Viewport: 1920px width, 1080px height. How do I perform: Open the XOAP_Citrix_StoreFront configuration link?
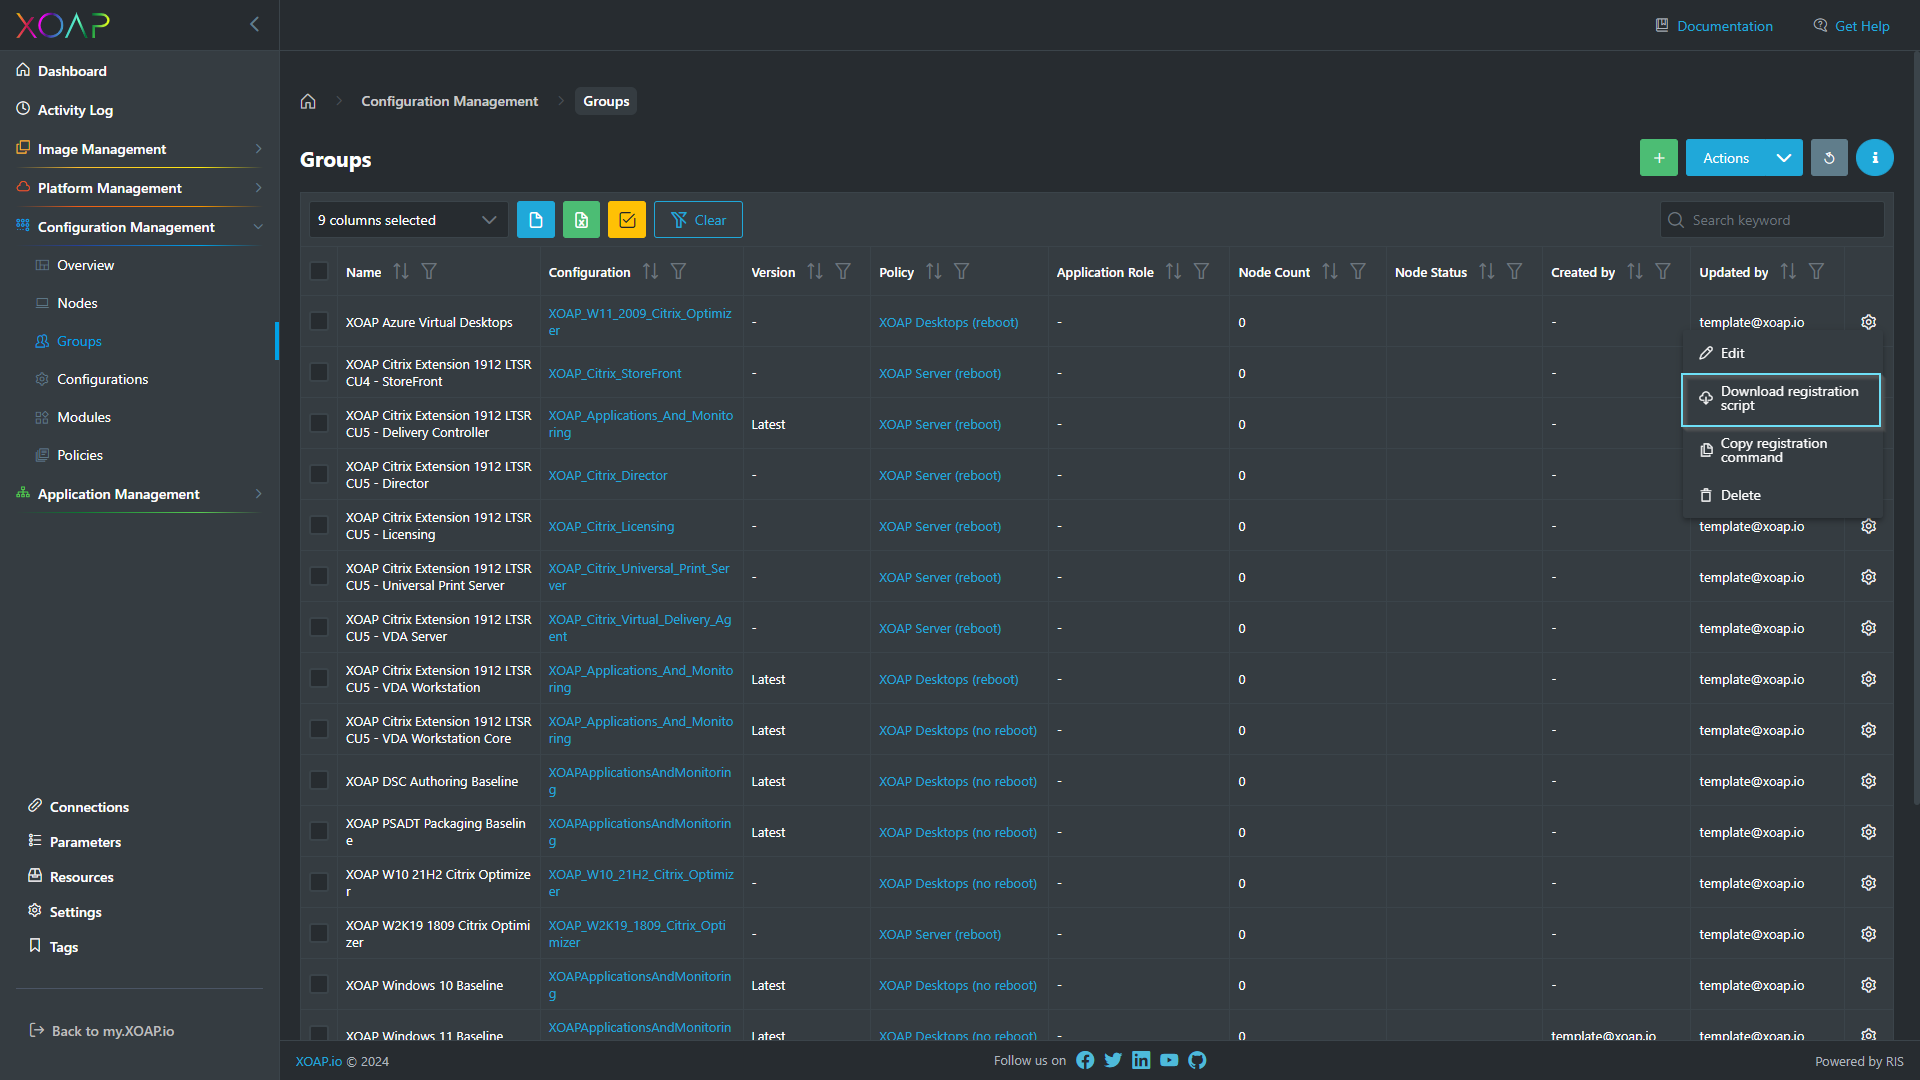click(x=614, y=373)
